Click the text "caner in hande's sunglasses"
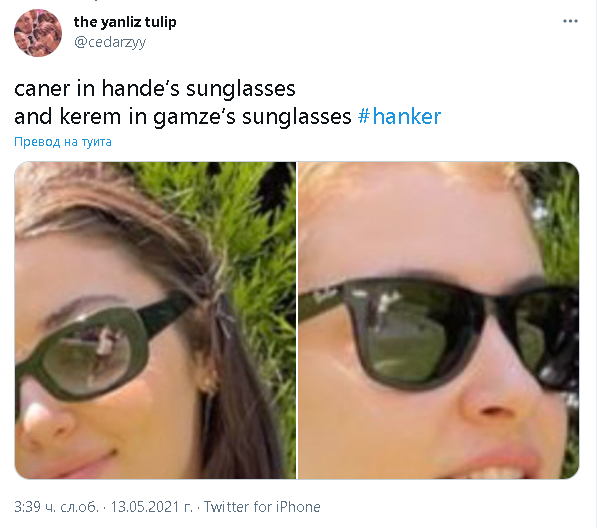This screenshot has width=597, height=528. pos(155,89)
